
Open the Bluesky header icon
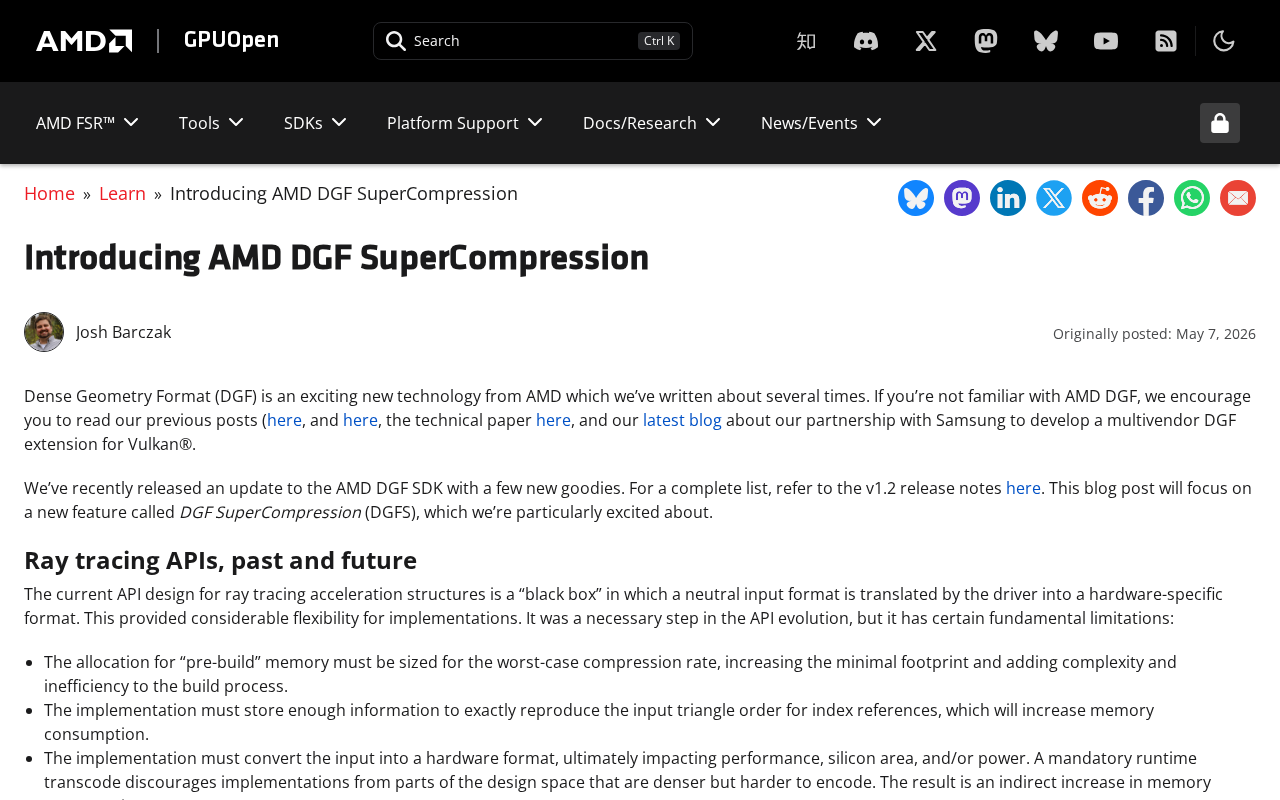pos(1046,41)
